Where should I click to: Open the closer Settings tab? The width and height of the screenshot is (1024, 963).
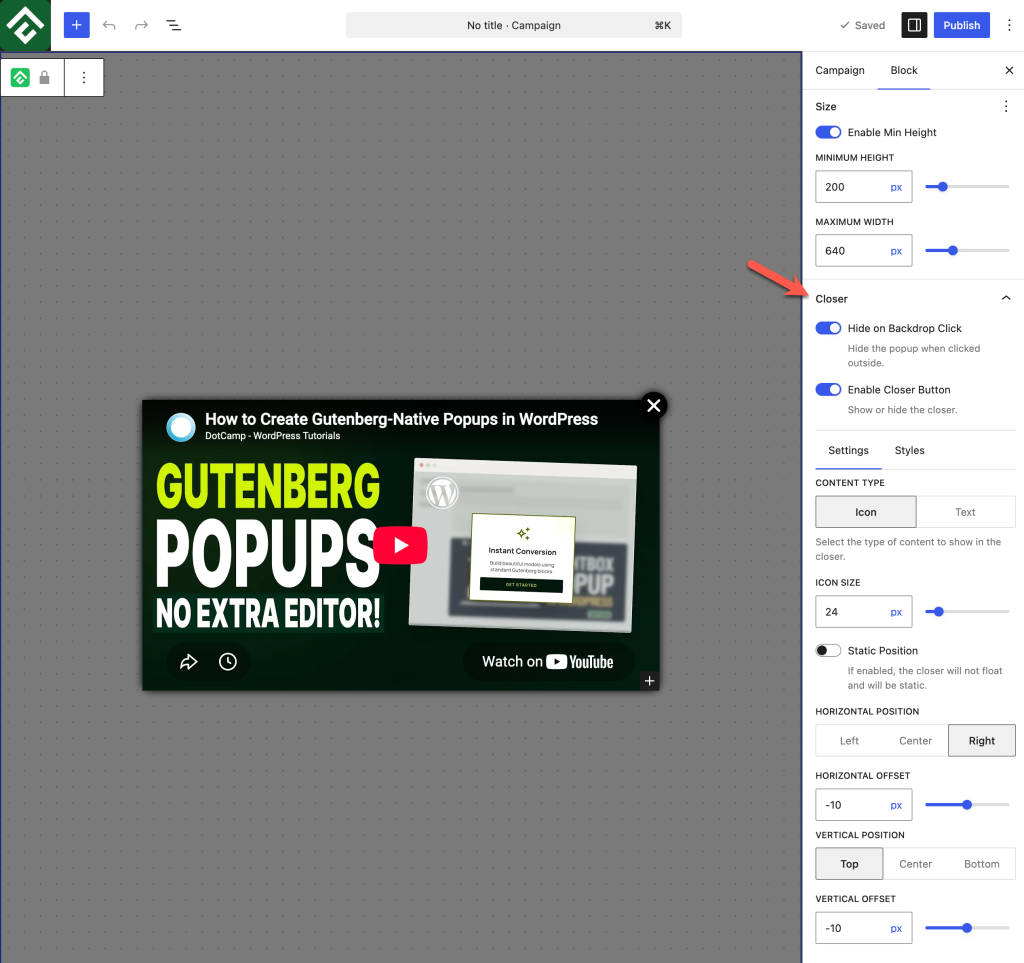(848, 450)
